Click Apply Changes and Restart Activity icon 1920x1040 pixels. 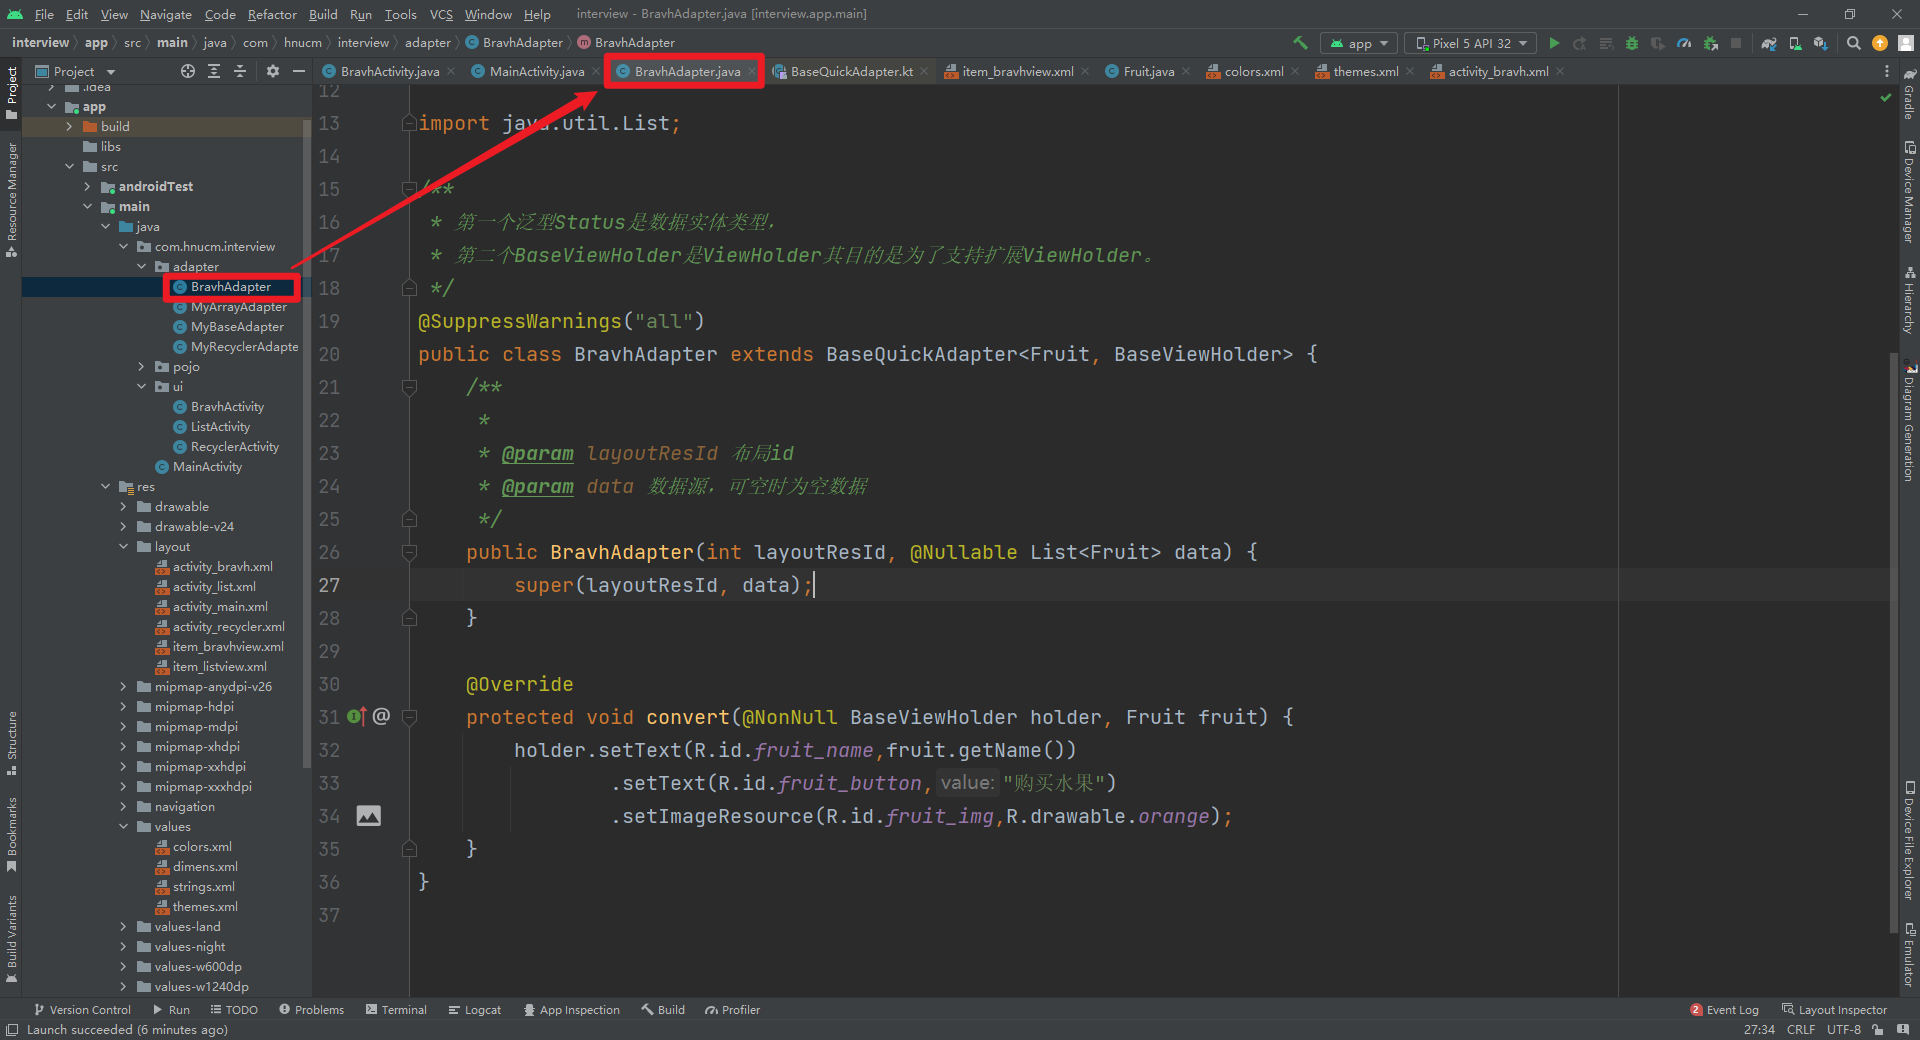pos(1580,43)
